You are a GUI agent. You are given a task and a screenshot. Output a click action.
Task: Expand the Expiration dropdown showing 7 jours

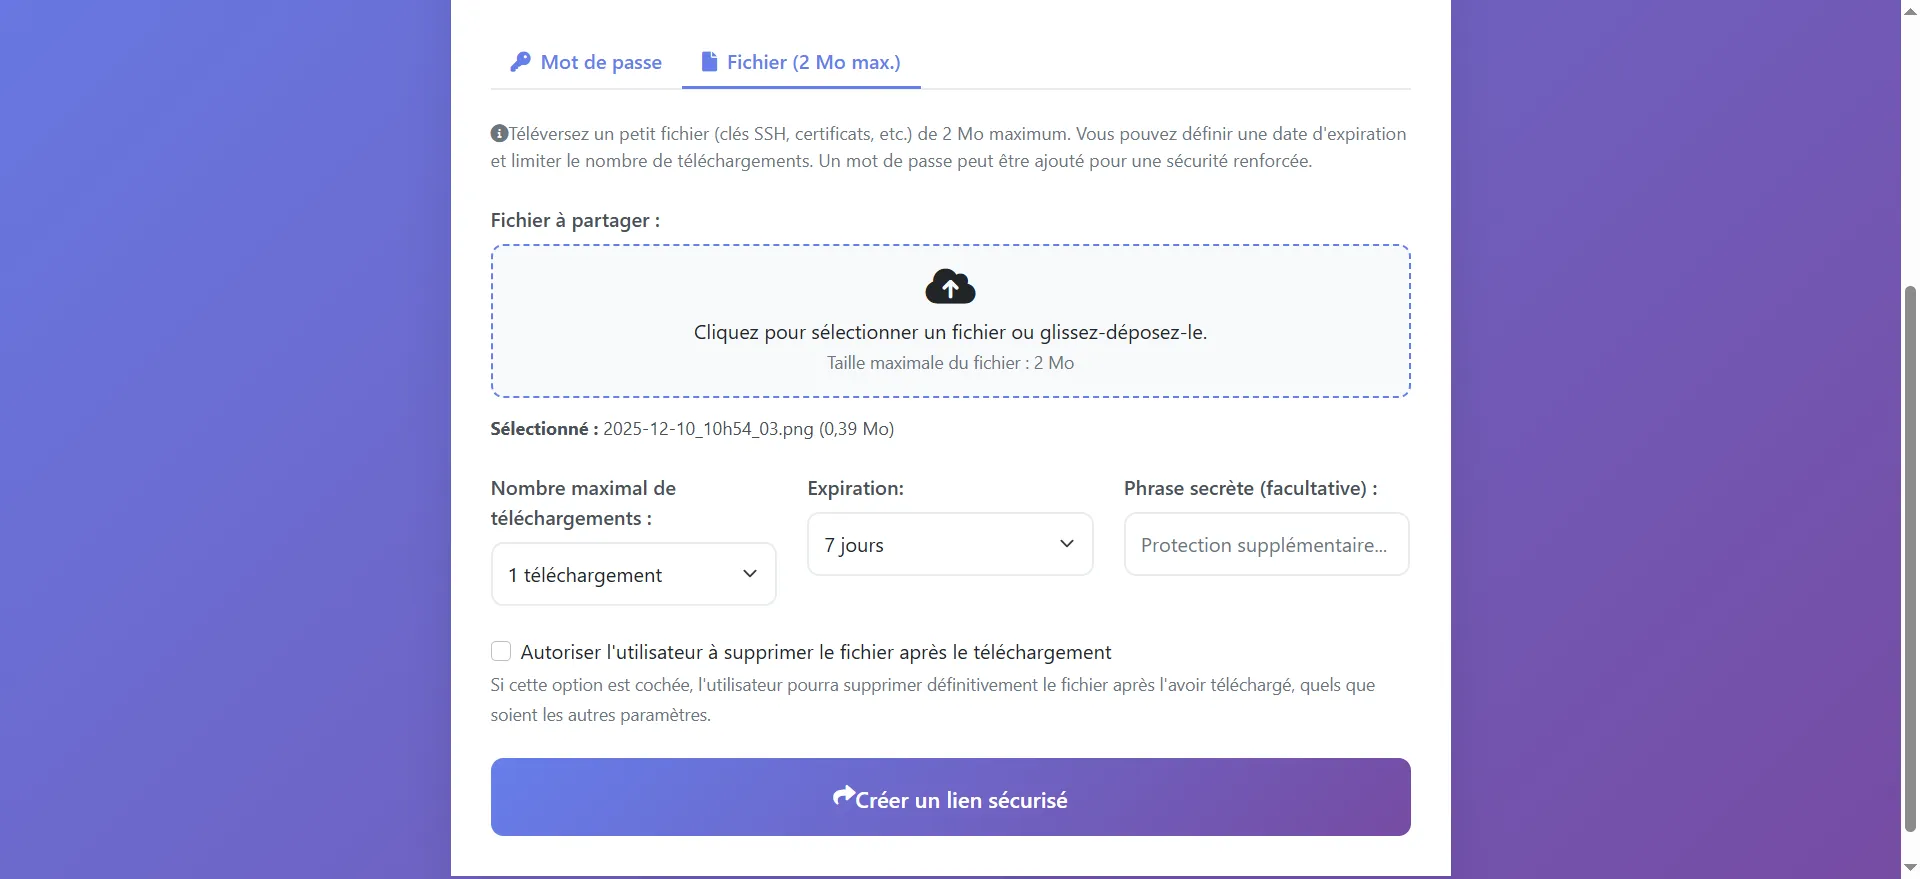click(949, 544)
